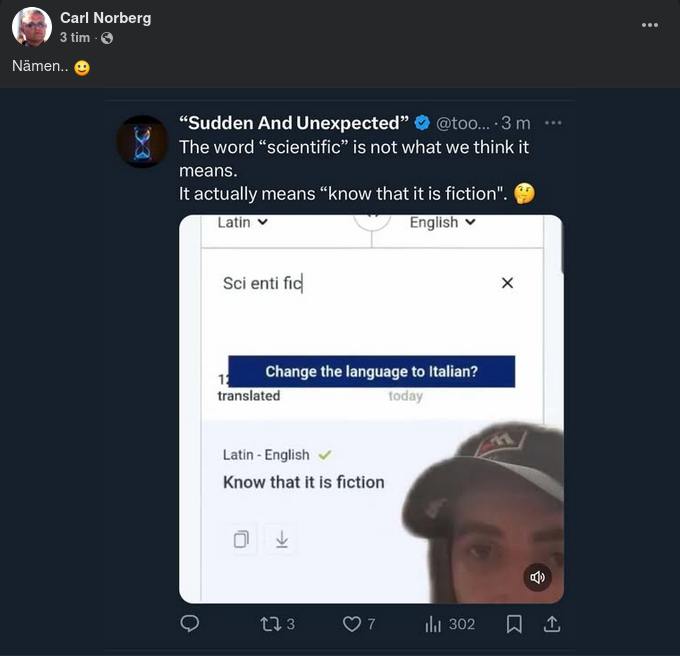This screenshot has height=656, width=680.
Task: Click the retweet icon
Action: point(270,624)
